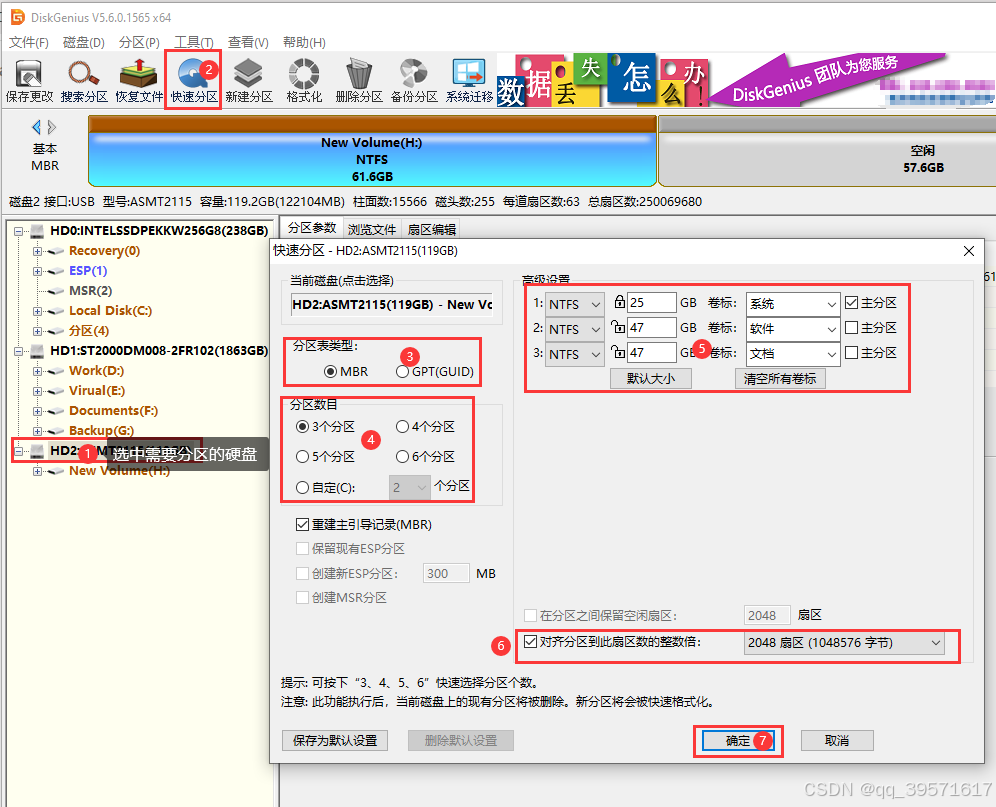Select the free space (空闲) 57.6GB bar

pyautogui.click(x=827, y=151)
